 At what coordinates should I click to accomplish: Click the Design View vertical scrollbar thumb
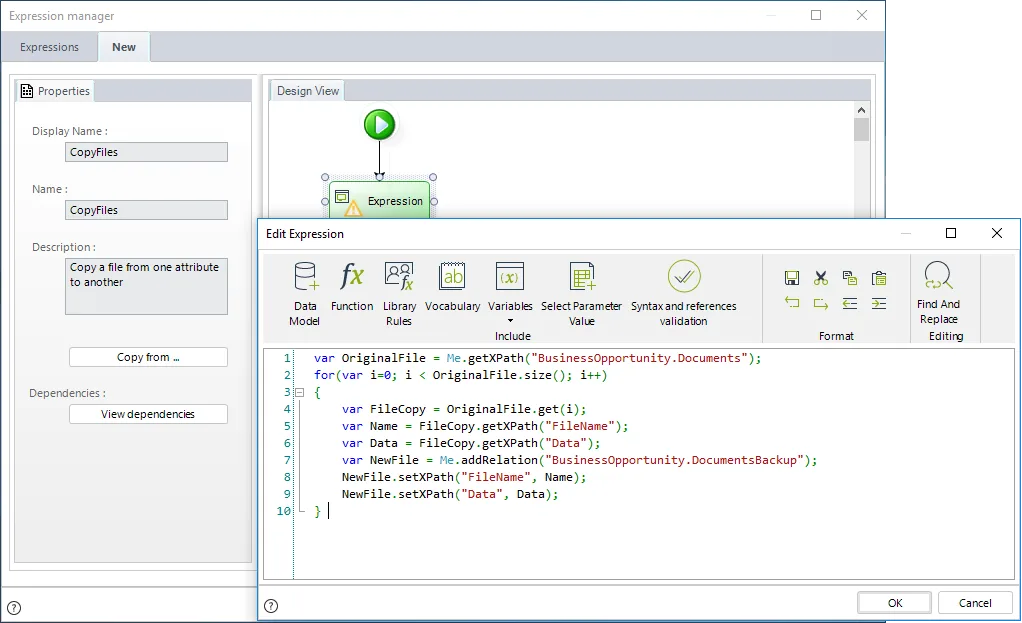(x=861, y=129)
